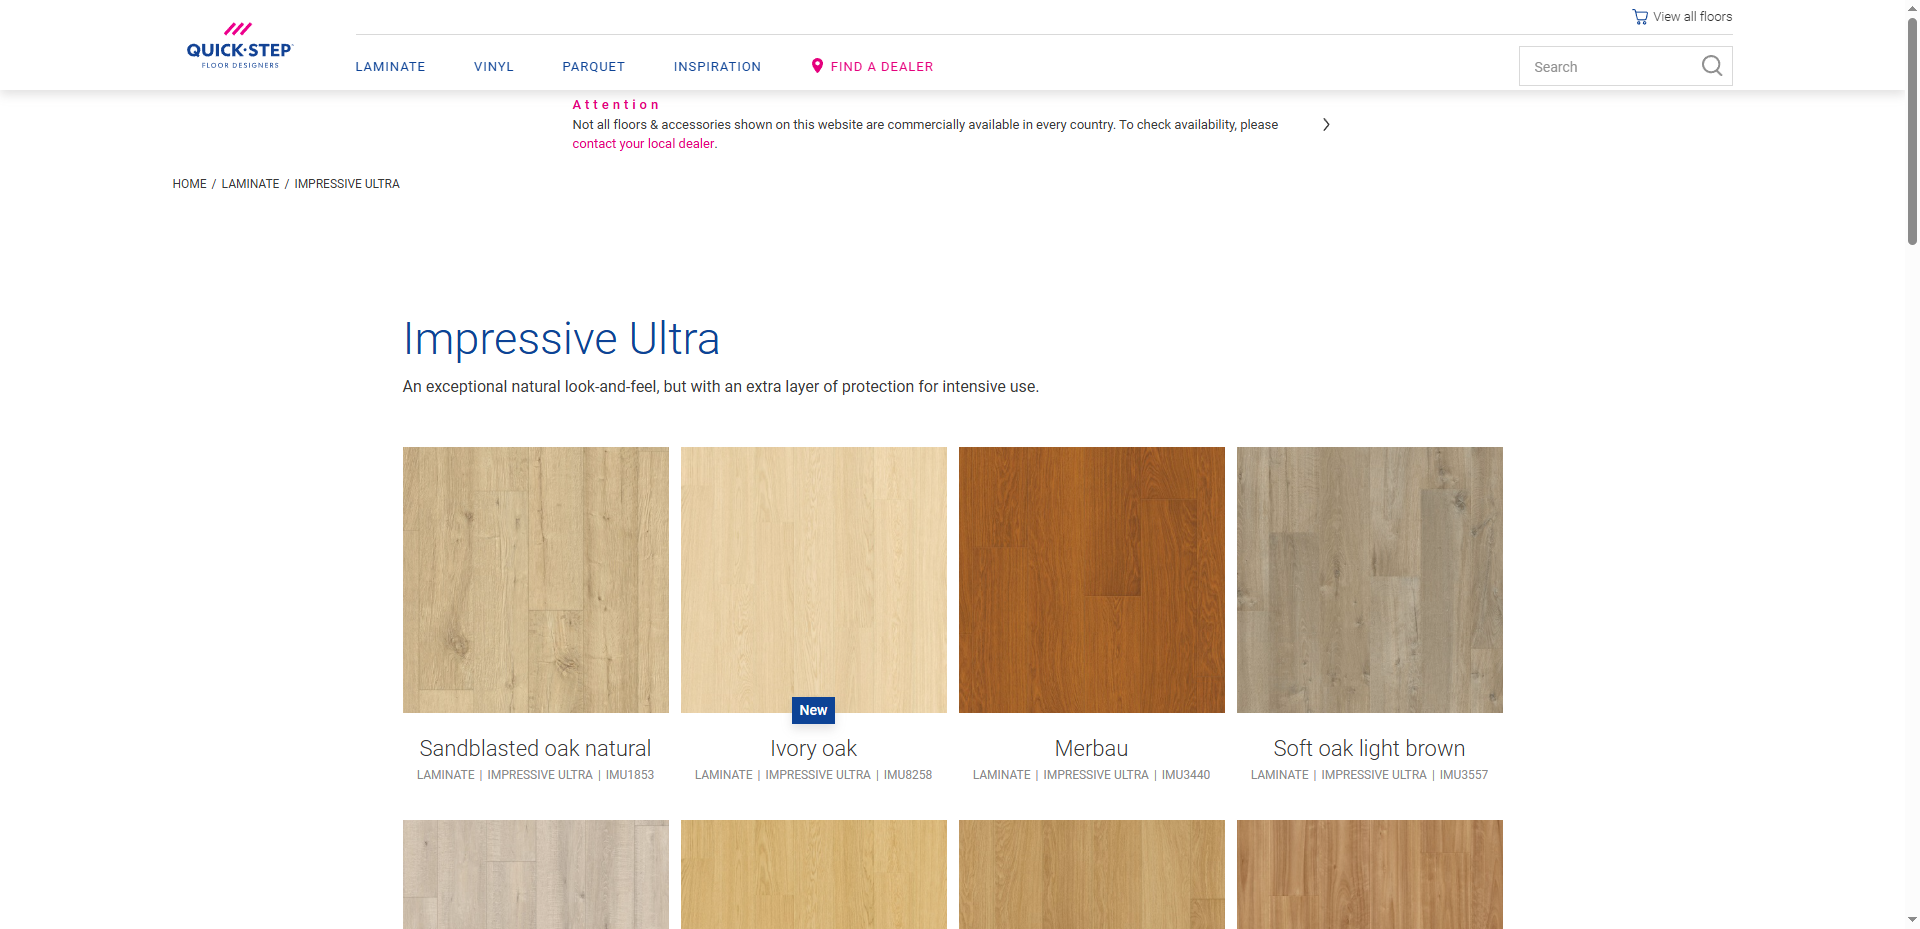
Task: Open the Soft oak light brown swatch
Action: (x=1369, y=580)
